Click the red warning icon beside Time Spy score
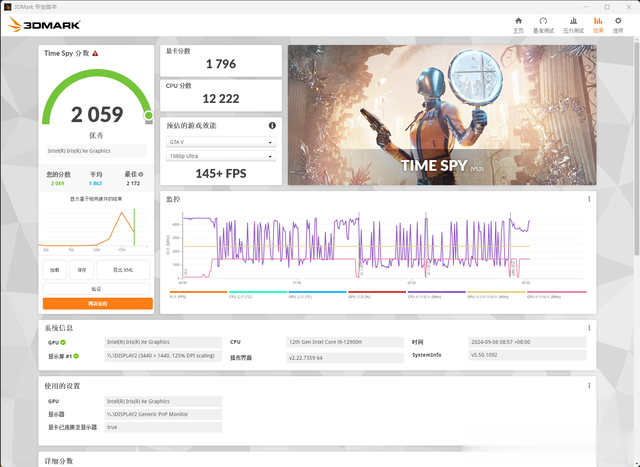 coord(95,53)
